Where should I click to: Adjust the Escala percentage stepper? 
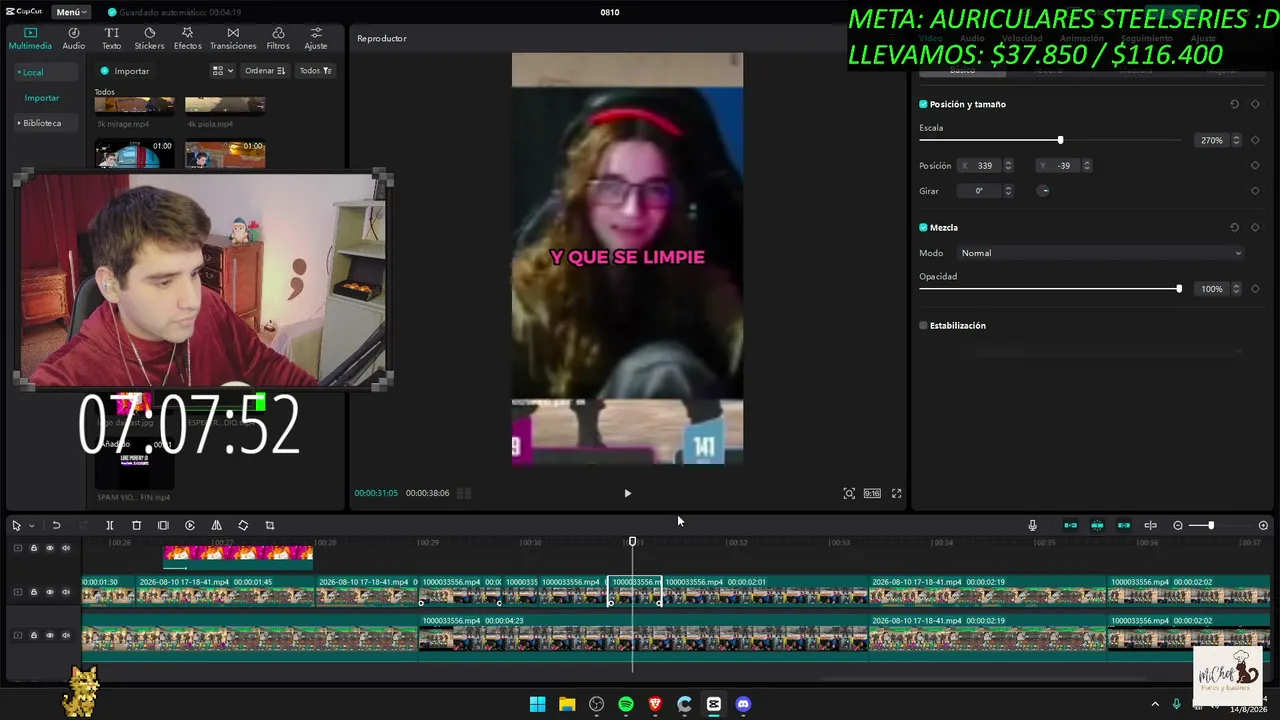pos(1236,140)
